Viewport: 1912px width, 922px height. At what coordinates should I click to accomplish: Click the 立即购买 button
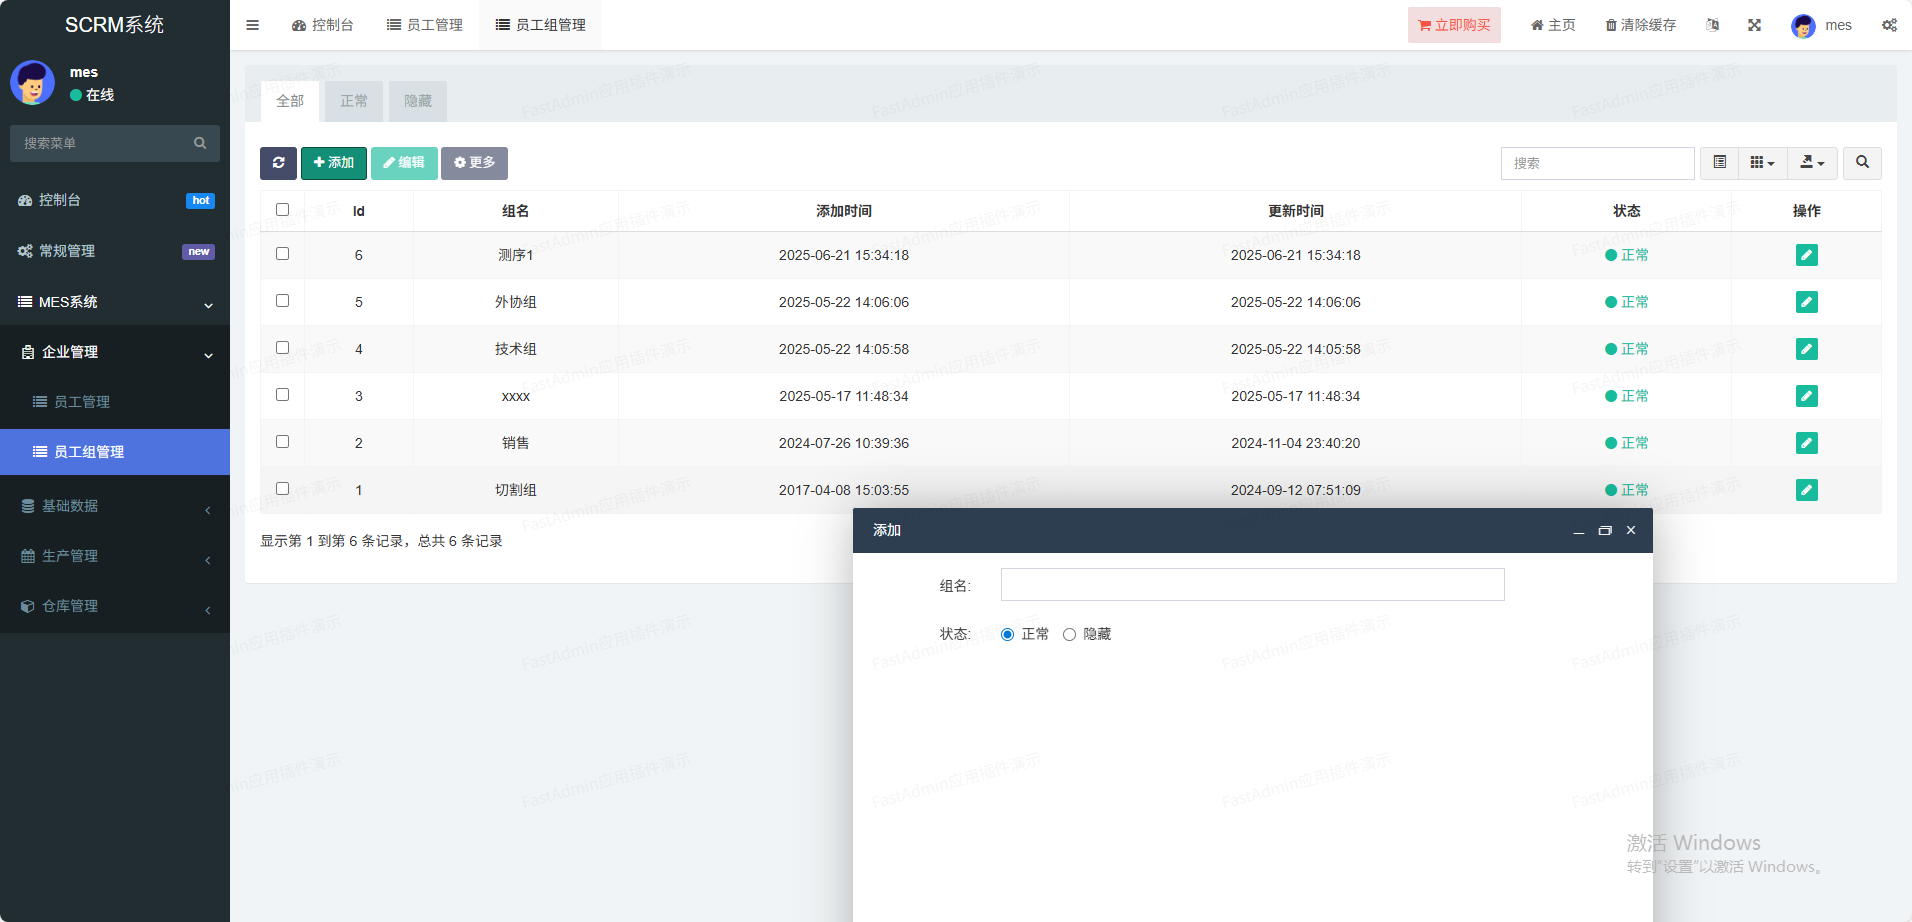click(x=1454, y=25)
